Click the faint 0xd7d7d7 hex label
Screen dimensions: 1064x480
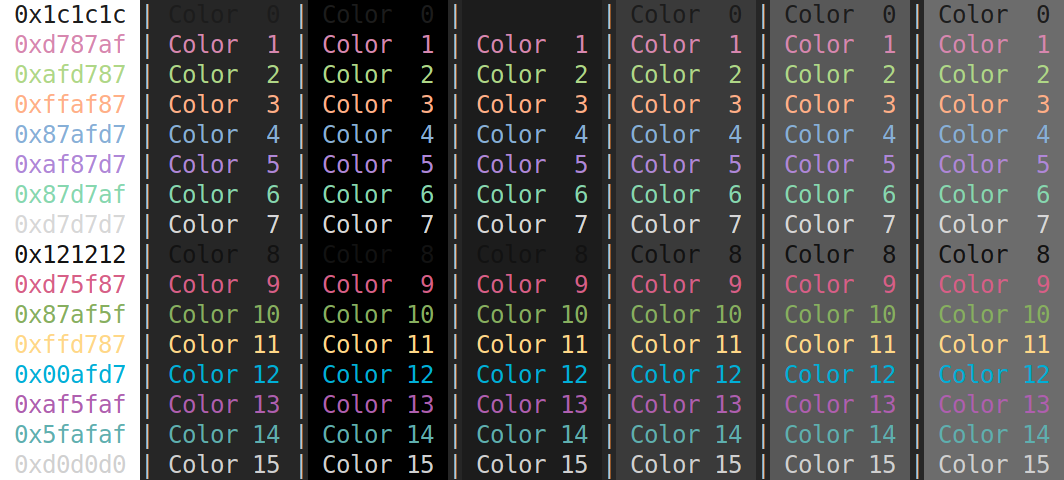(x=70, y=225)
